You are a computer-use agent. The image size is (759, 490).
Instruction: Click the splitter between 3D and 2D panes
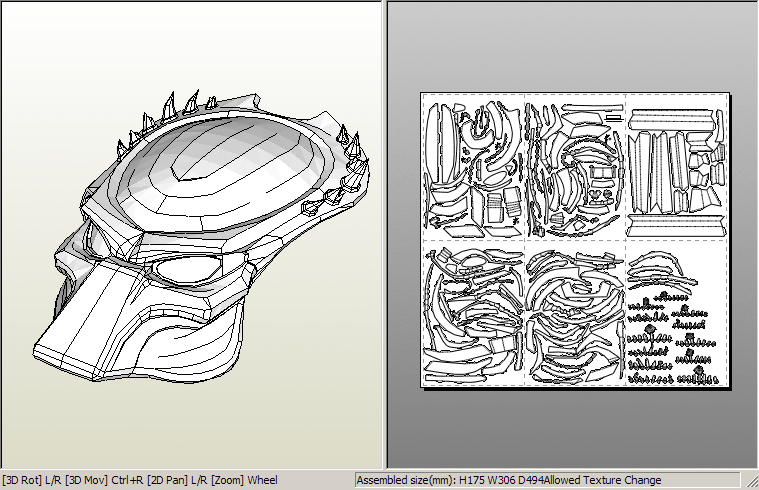point(385,235)
